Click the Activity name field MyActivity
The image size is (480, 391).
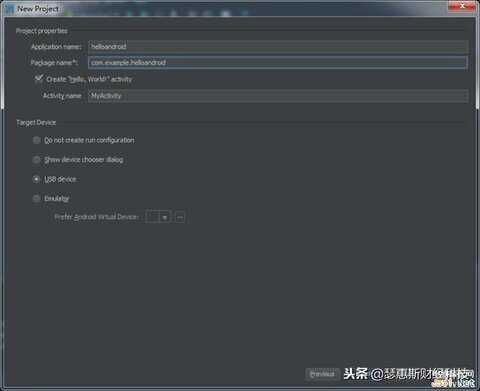pyautogui.click(x=278, y=96)
